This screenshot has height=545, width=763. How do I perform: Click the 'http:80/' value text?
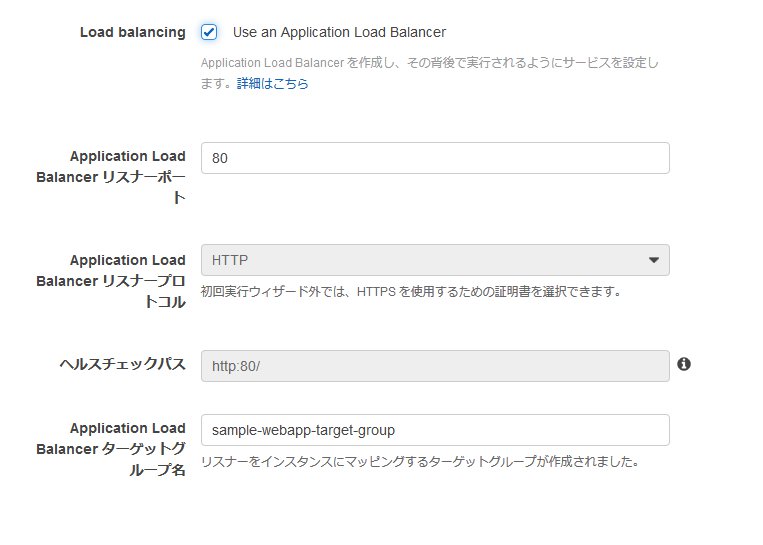236,365
